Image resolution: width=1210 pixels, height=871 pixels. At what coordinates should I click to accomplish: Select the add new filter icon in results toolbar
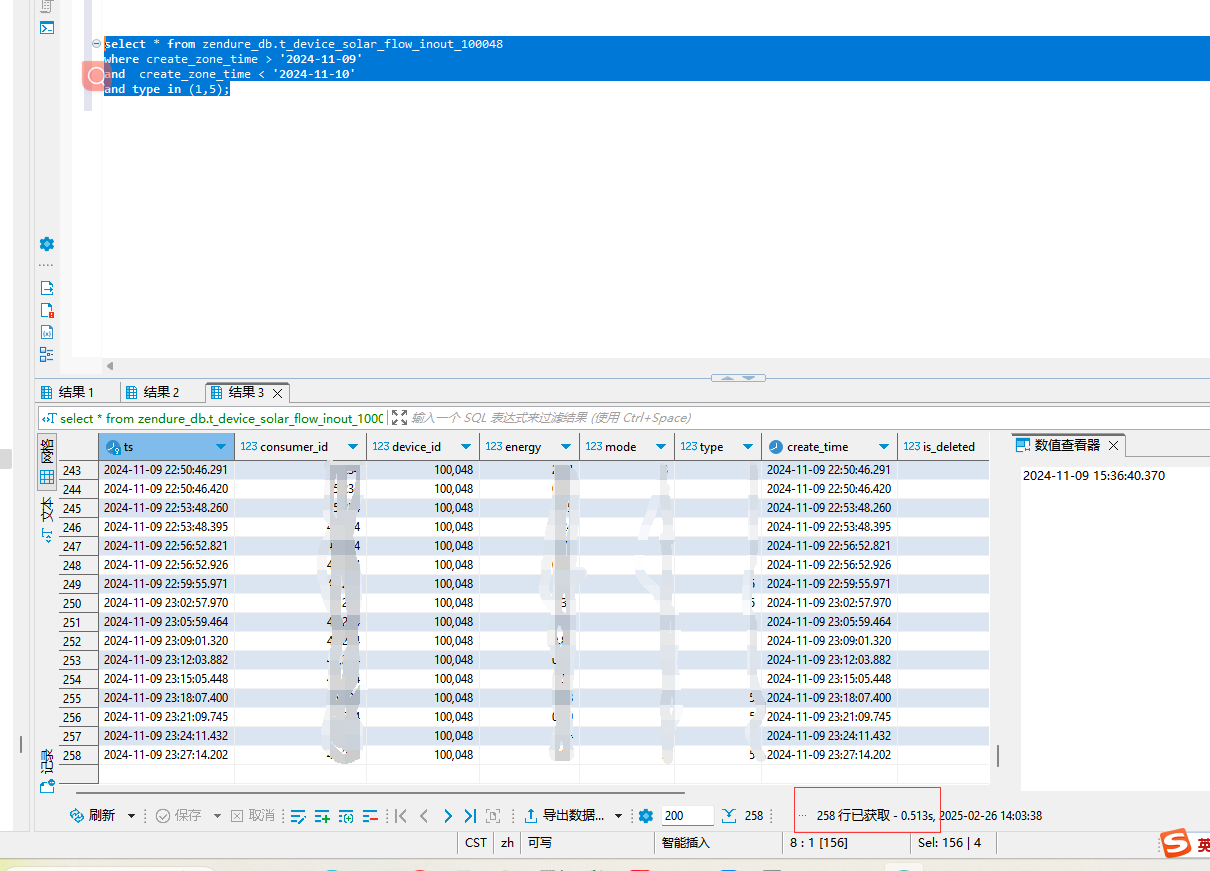coord(322,814)
